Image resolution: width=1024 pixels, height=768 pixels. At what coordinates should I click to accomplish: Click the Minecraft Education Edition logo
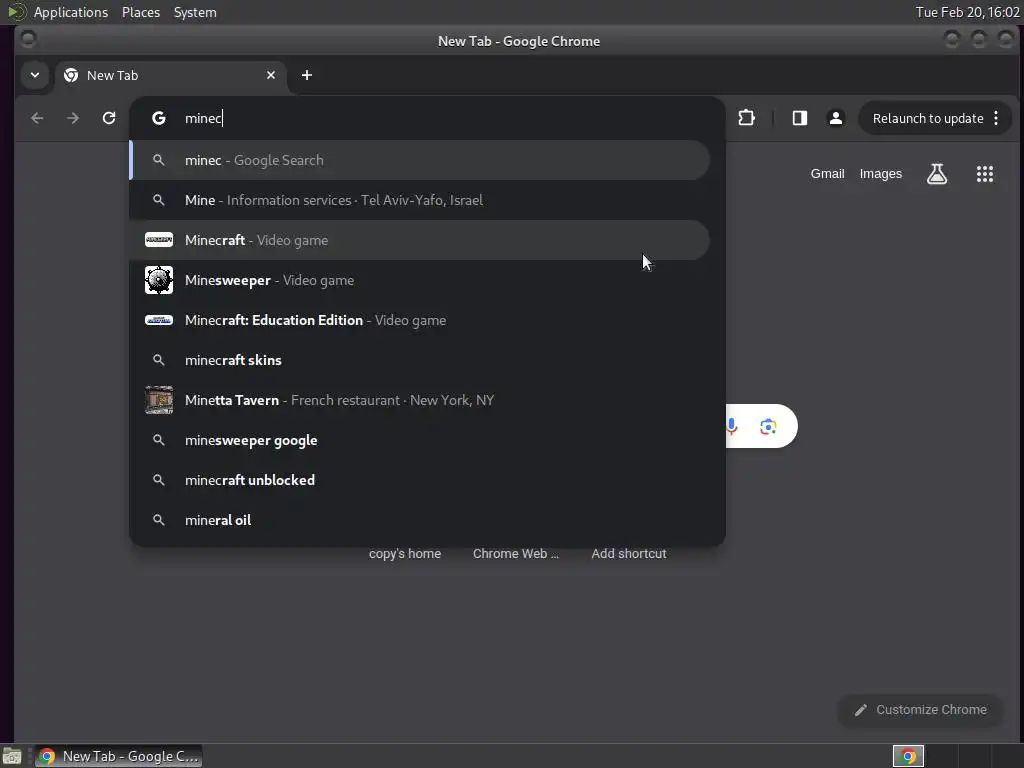click(159, 320)
